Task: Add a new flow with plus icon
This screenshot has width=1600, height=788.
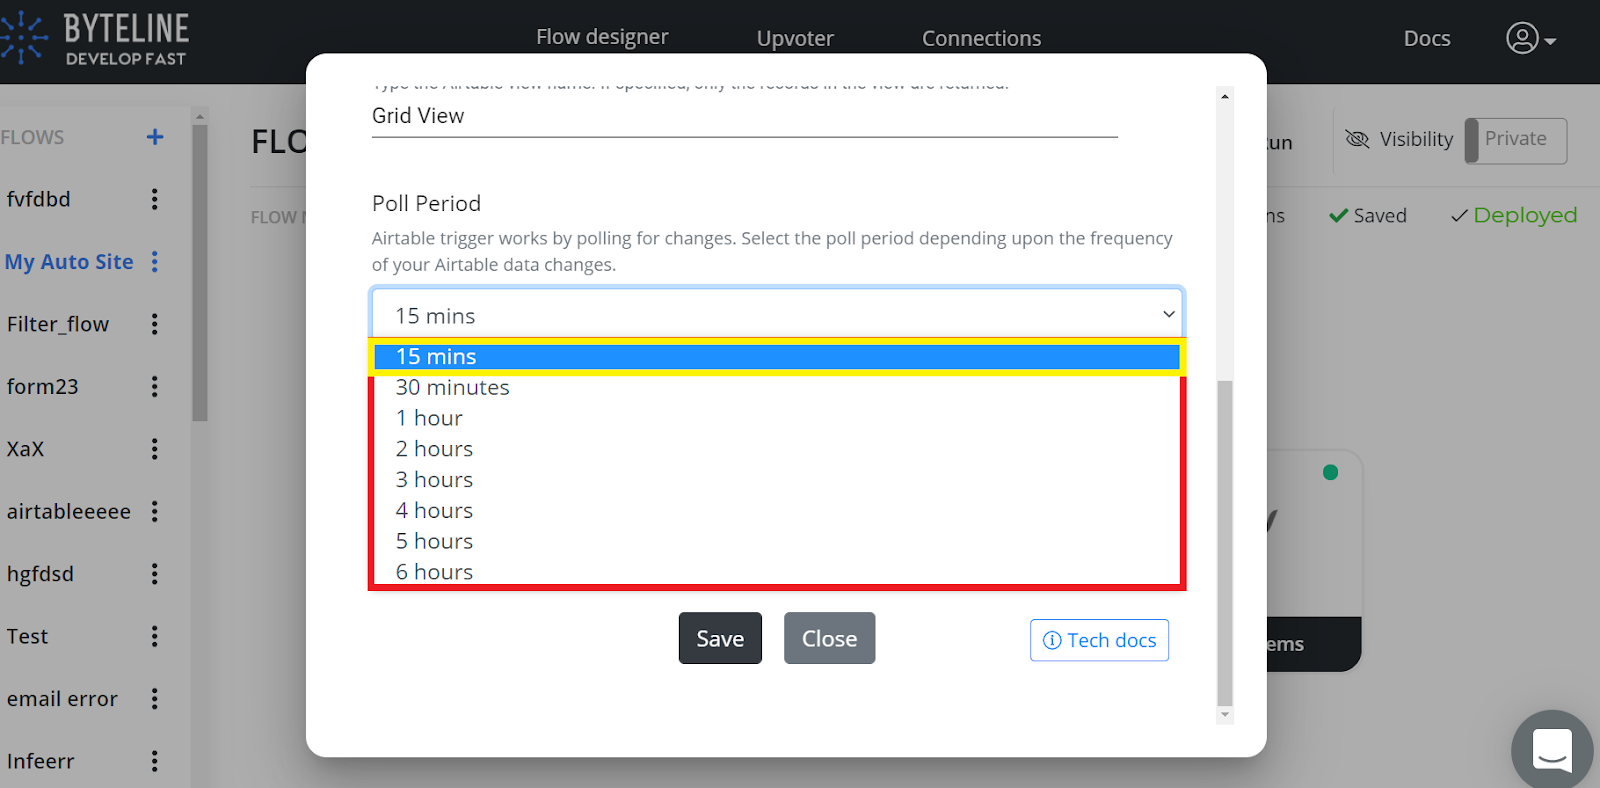Action: (x=155, y=137)
